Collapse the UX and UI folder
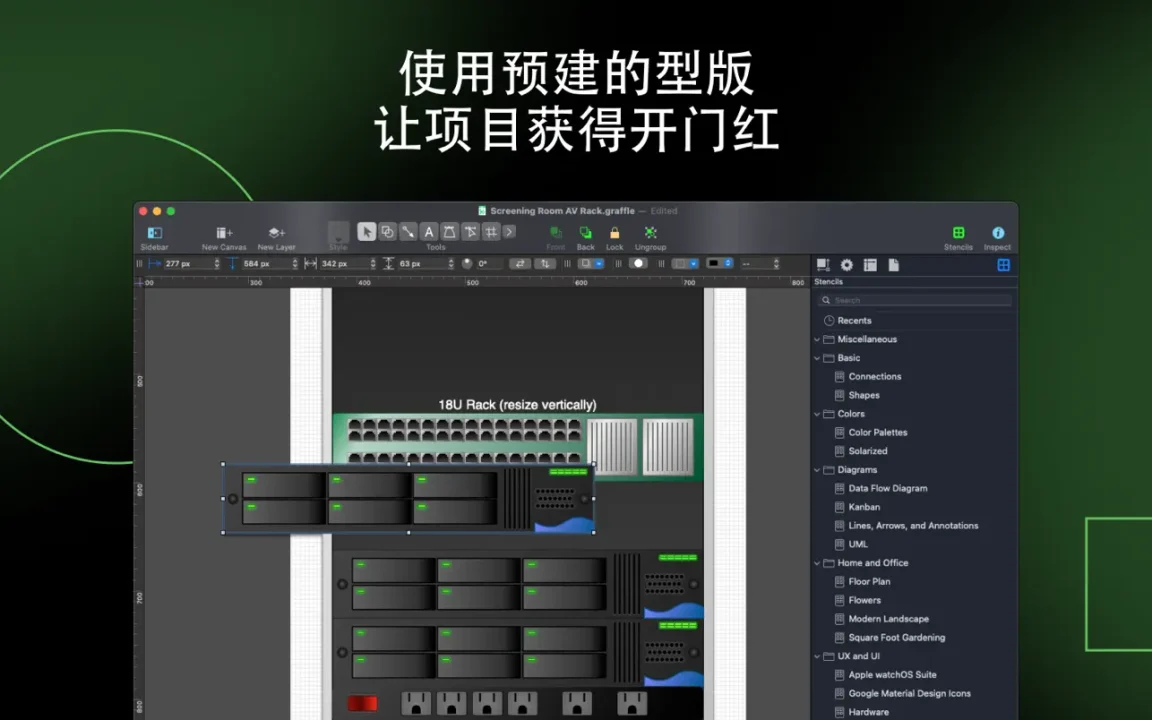This screenshot has height=720, width=1152. tap(817, 656)
